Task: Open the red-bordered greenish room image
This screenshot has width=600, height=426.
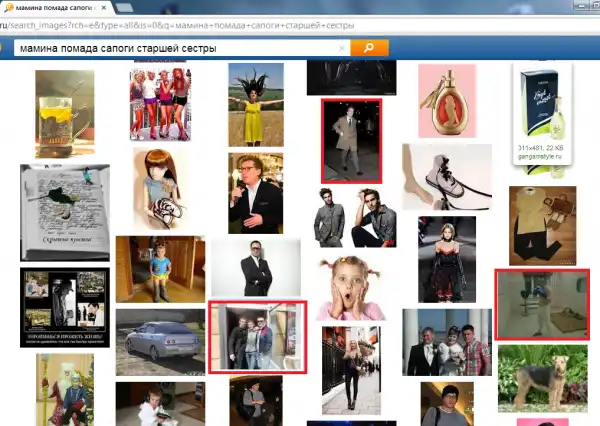Action: tap(542, 304)
